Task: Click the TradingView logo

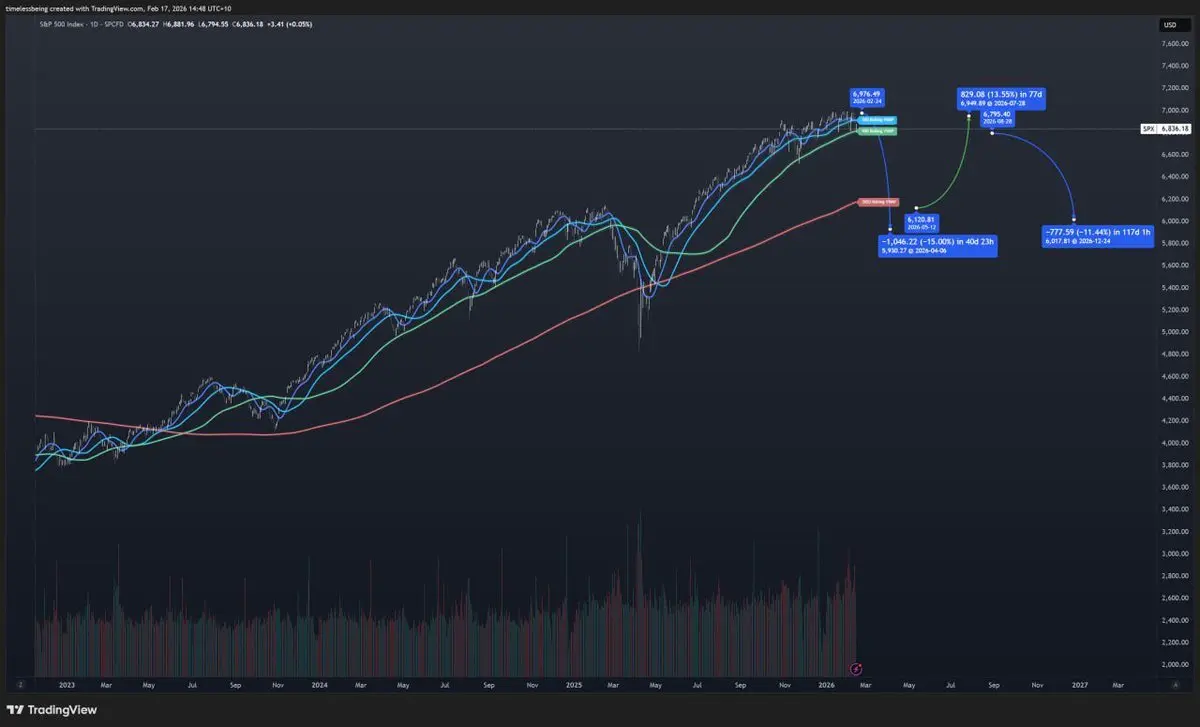Action: (54, 708)
